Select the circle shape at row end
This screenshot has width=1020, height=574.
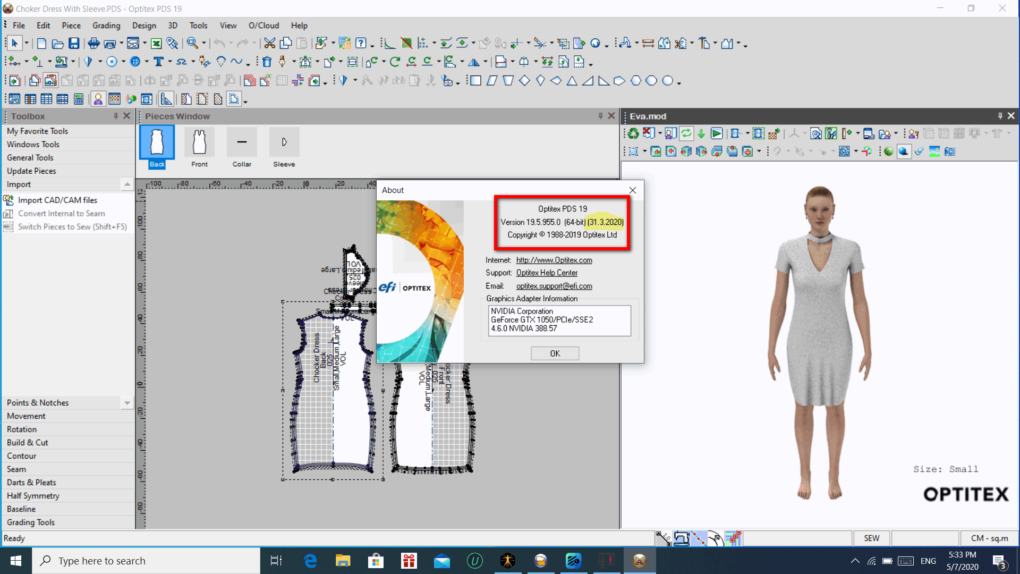point(667,81)
